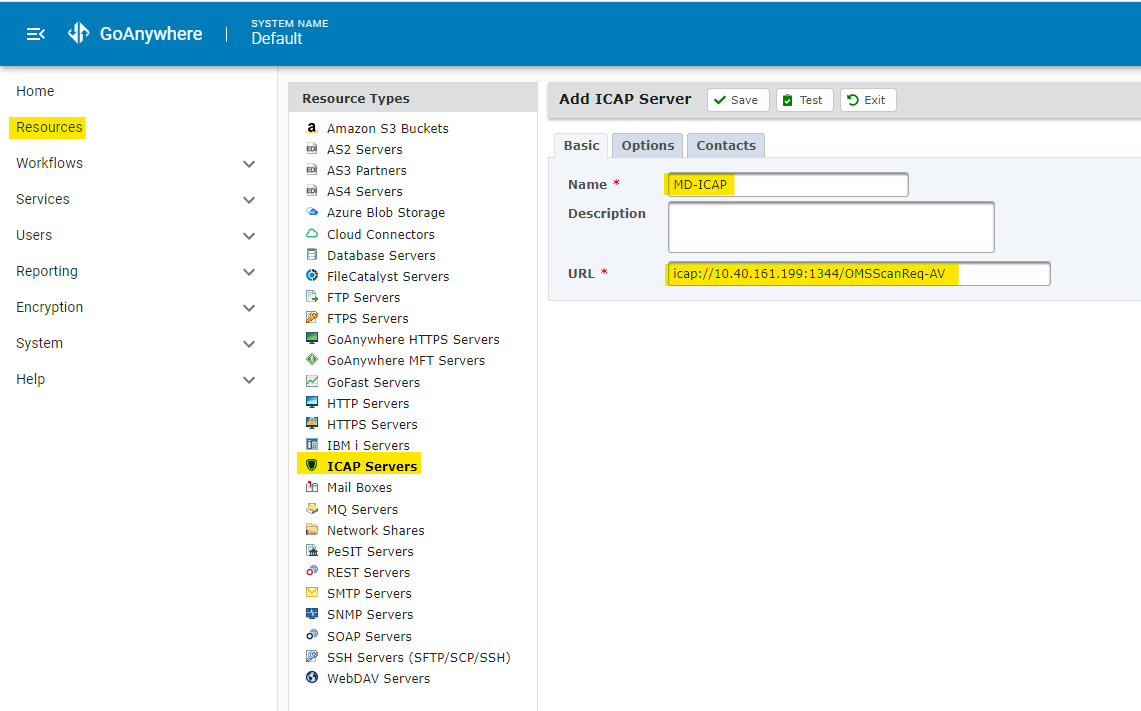Click the Name field containing MD-ICAP
This screenshot has height=711, width=1141.
788,185
